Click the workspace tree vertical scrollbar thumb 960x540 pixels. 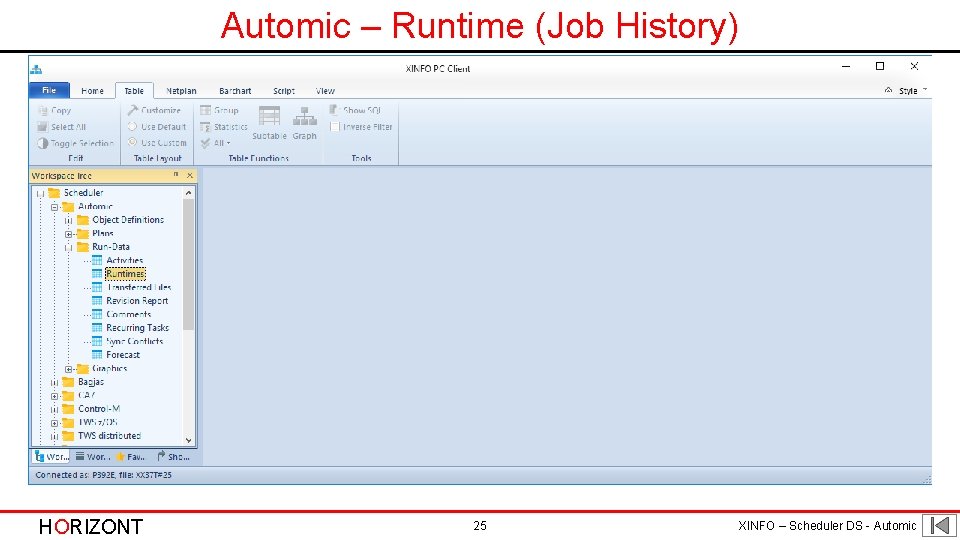(x=189, y=264)
